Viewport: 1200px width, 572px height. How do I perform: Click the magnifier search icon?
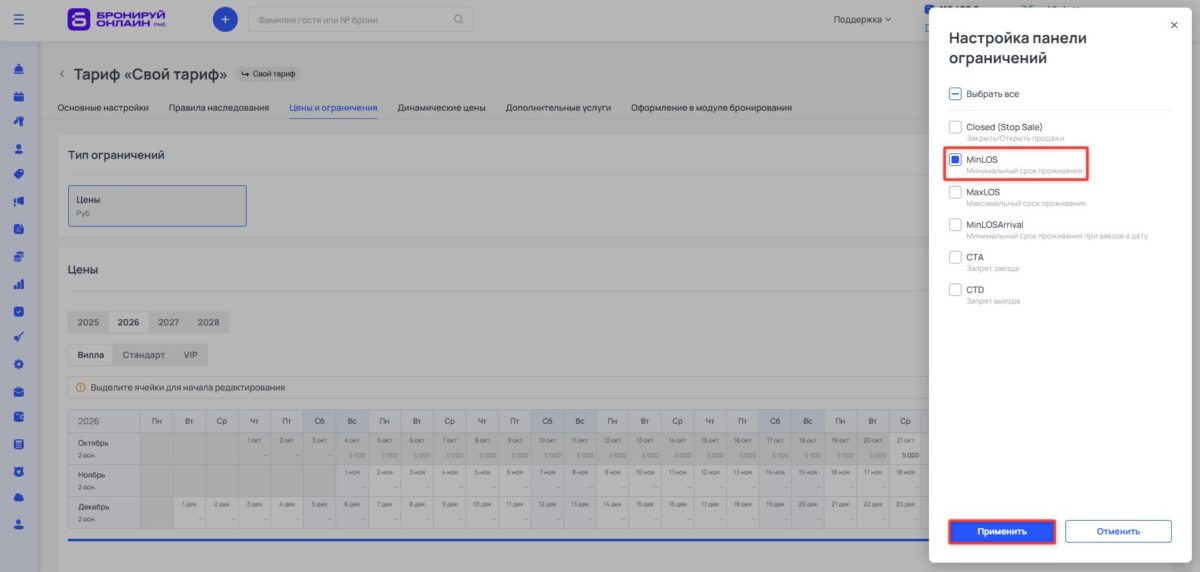pyautogui.click(x=458, y=19)
